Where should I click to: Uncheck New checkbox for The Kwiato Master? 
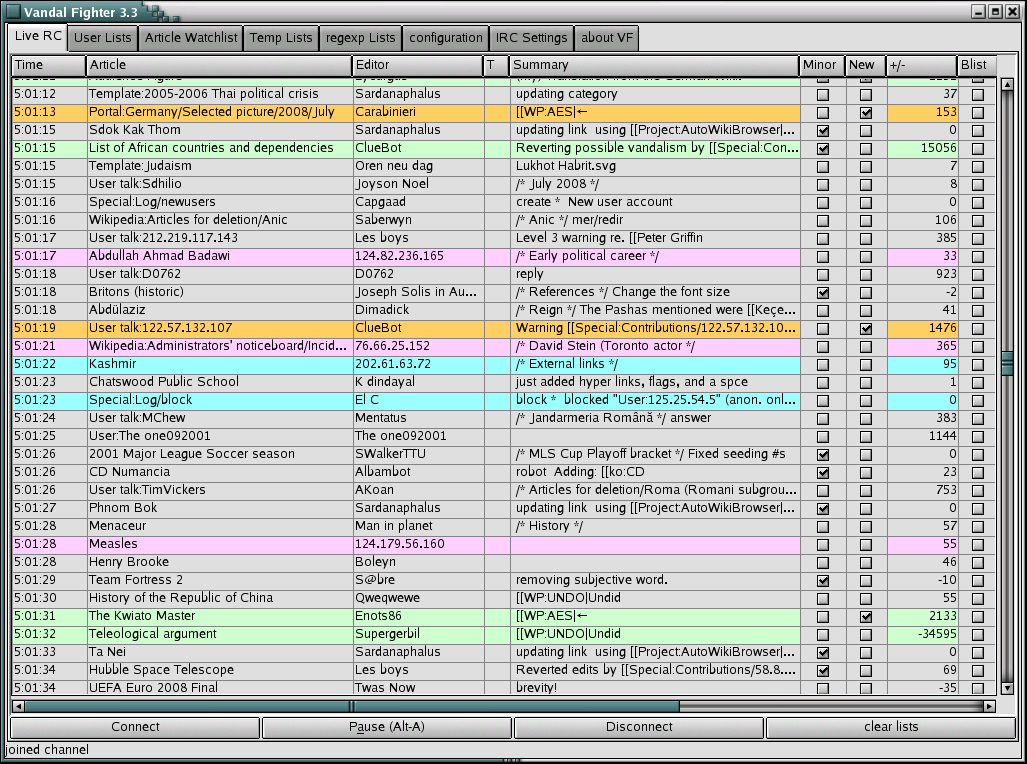[x=866, y=616]
